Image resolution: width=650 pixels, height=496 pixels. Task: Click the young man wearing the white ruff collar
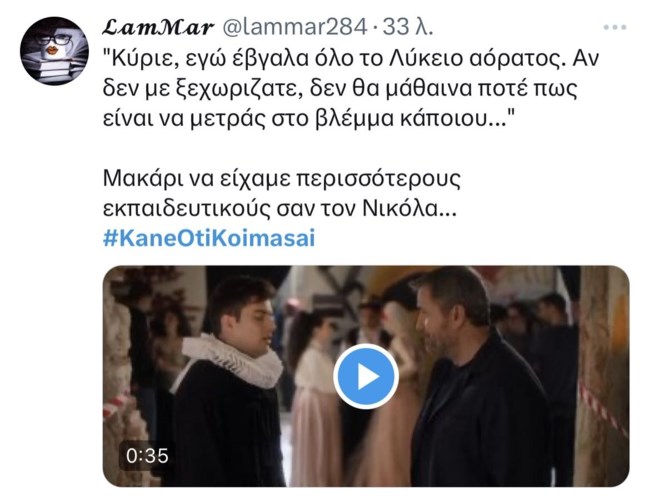229,381
